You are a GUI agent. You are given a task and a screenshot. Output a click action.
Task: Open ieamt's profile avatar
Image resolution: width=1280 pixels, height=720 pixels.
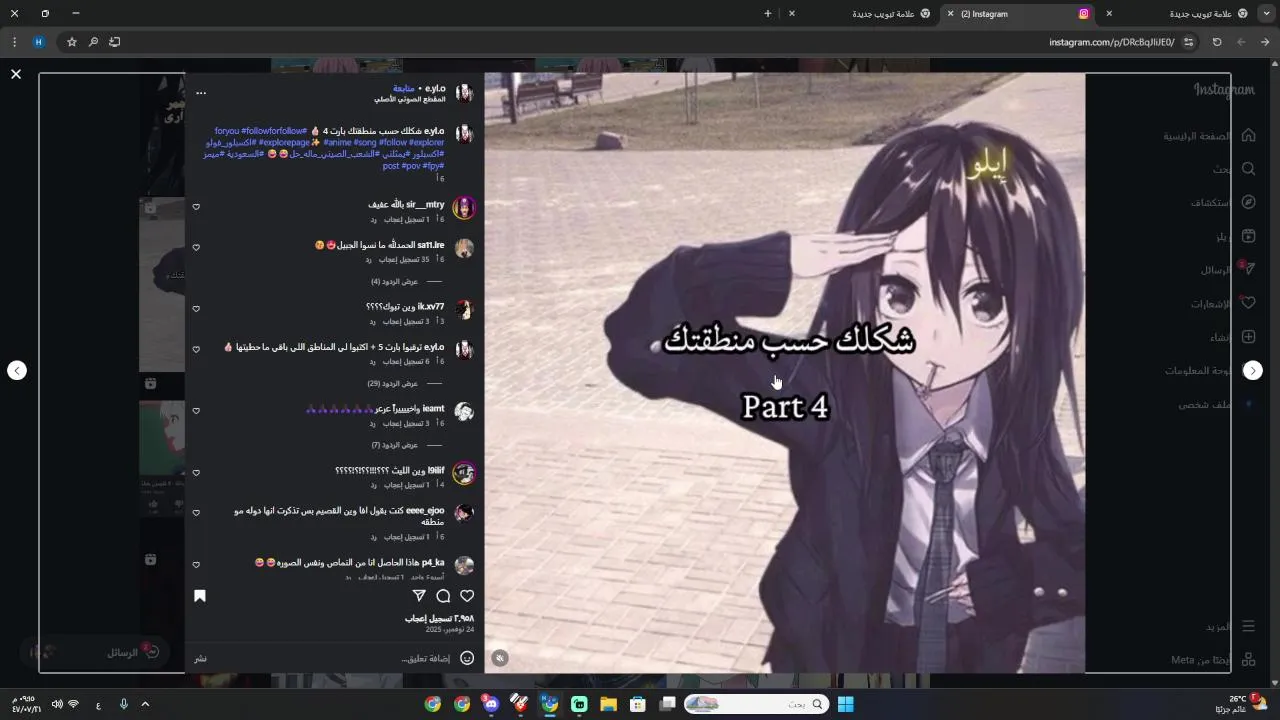(464, 412)
